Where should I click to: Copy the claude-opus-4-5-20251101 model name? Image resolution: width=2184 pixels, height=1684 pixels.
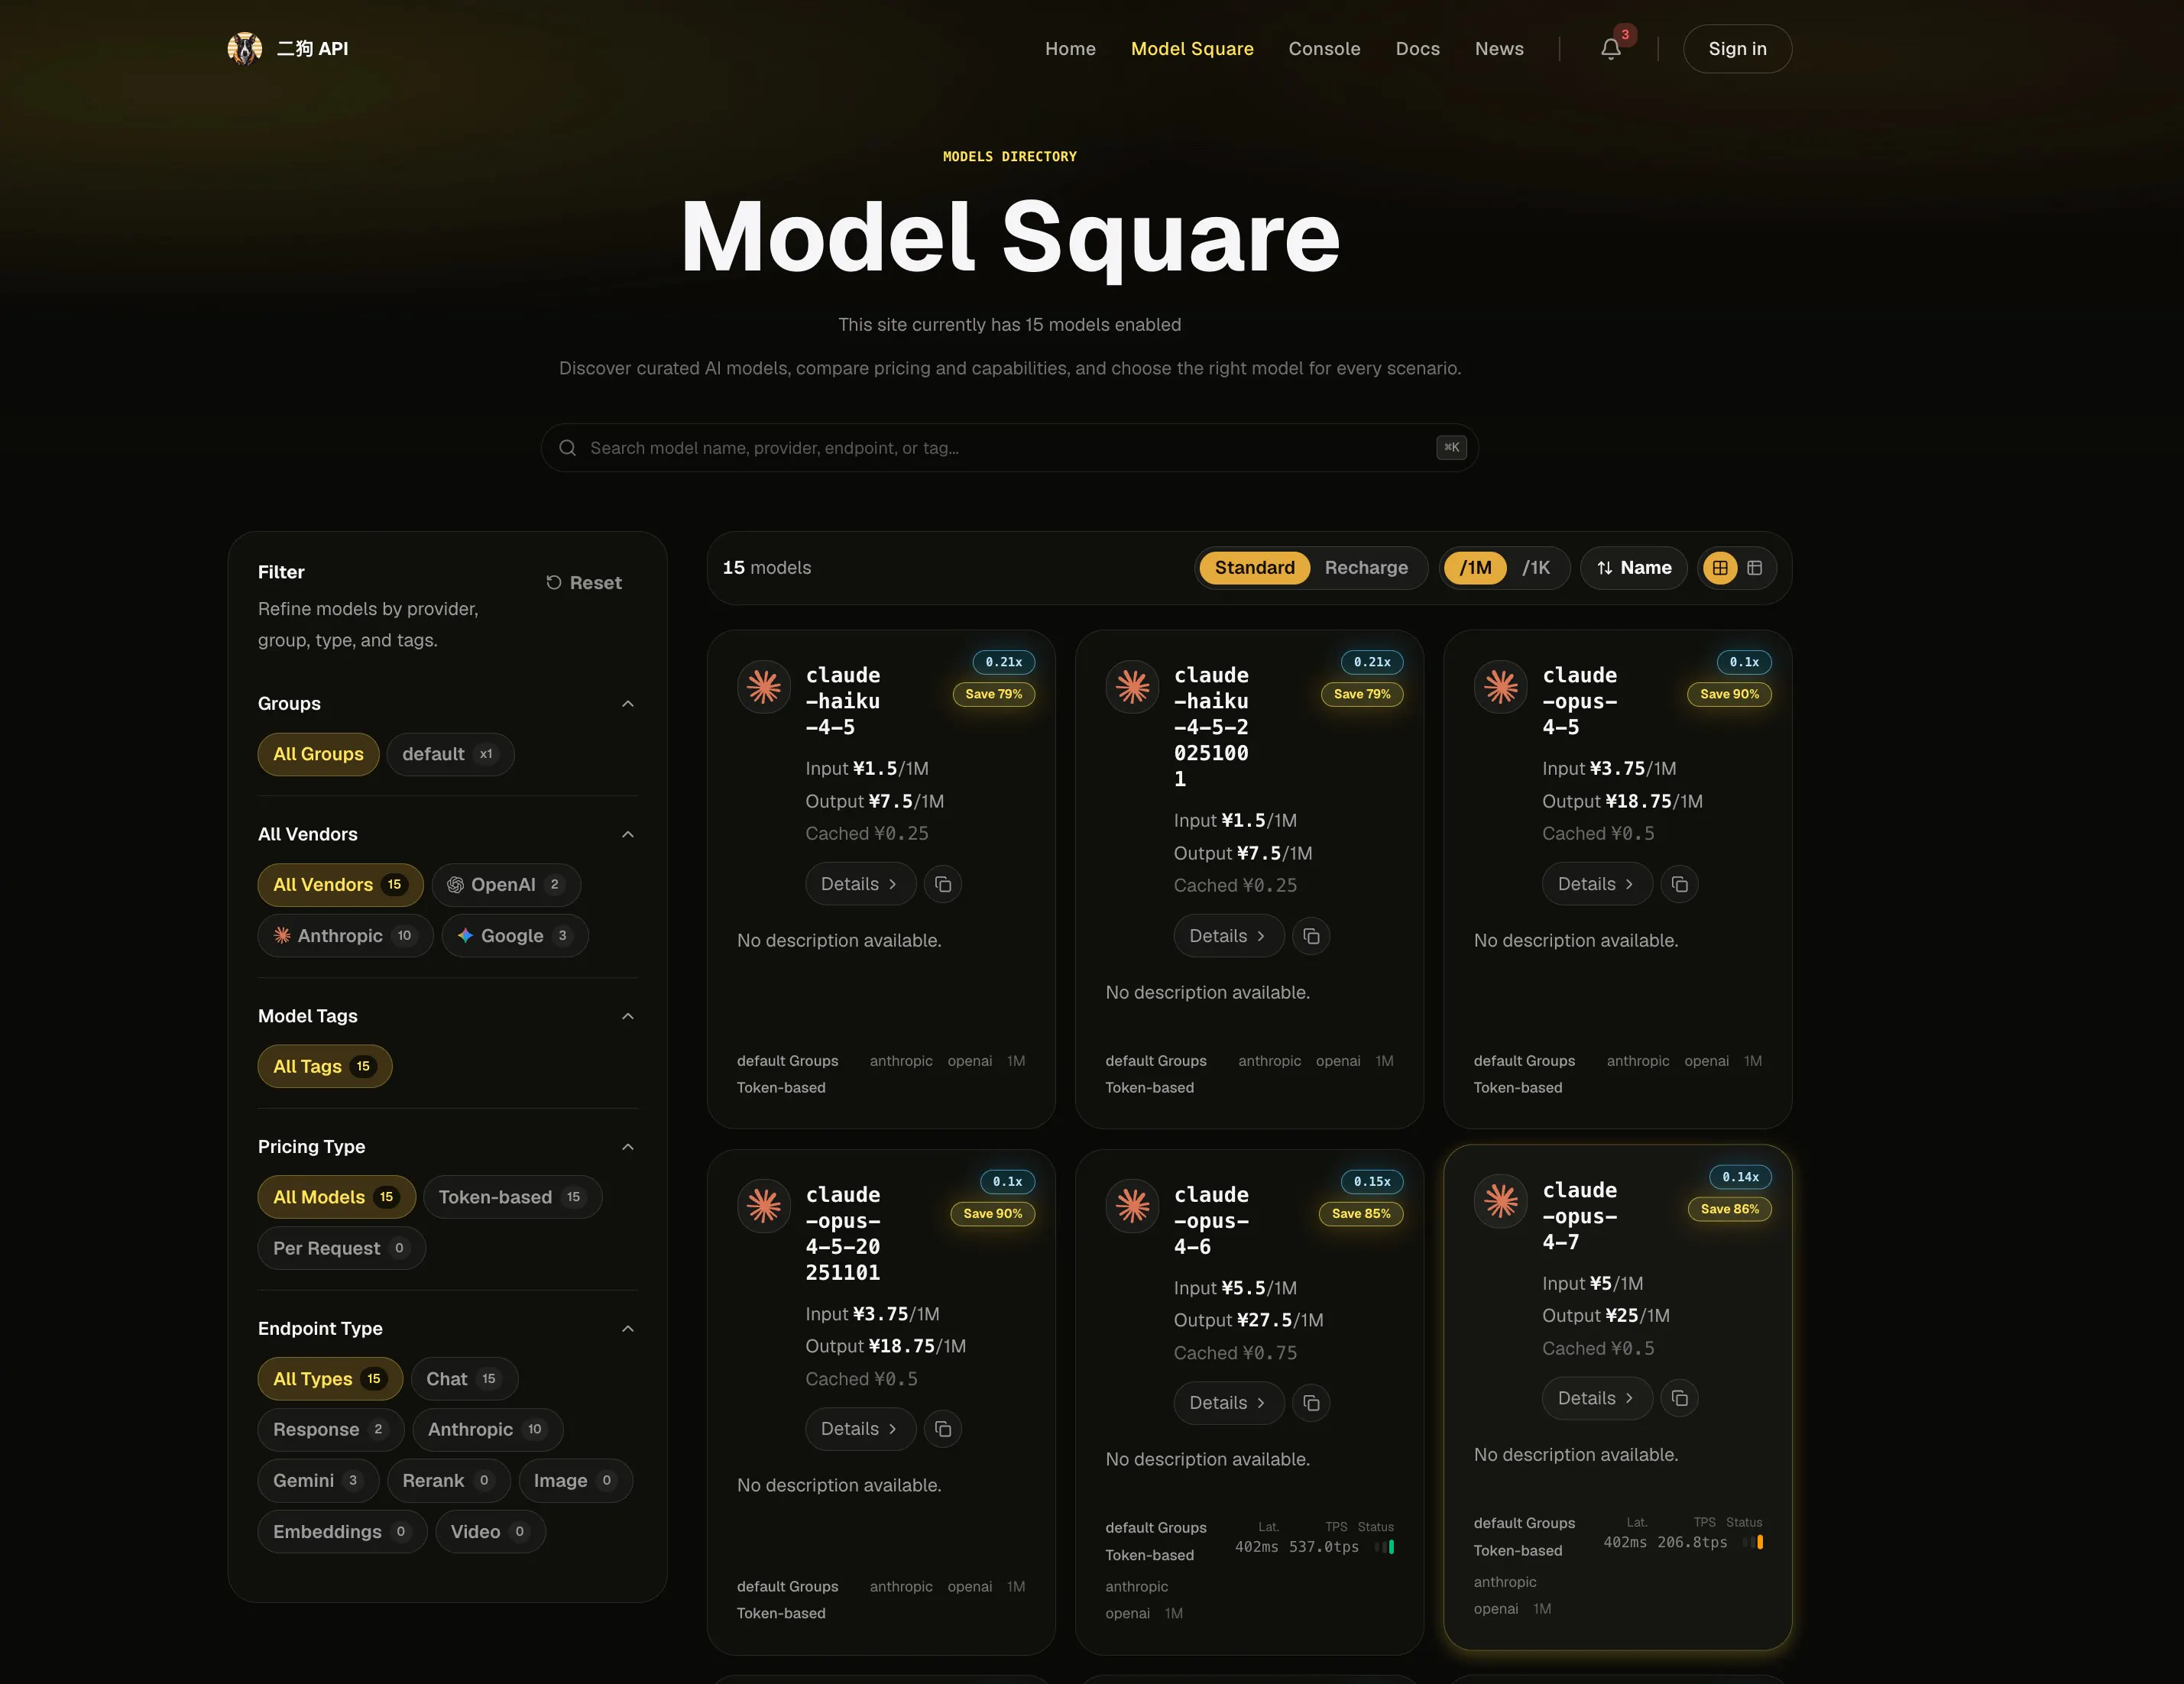(943, 1429)
